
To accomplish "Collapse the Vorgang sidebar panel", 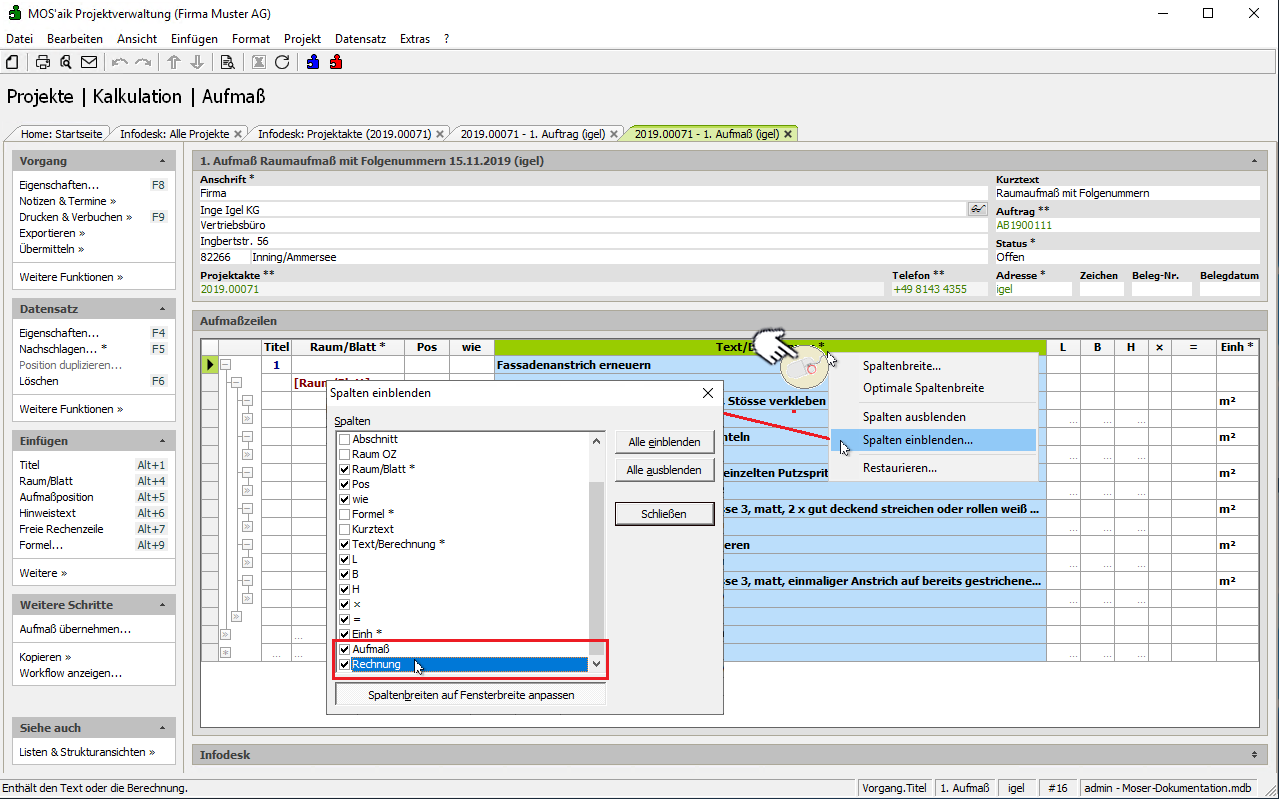I will click(x=162, y=161).
